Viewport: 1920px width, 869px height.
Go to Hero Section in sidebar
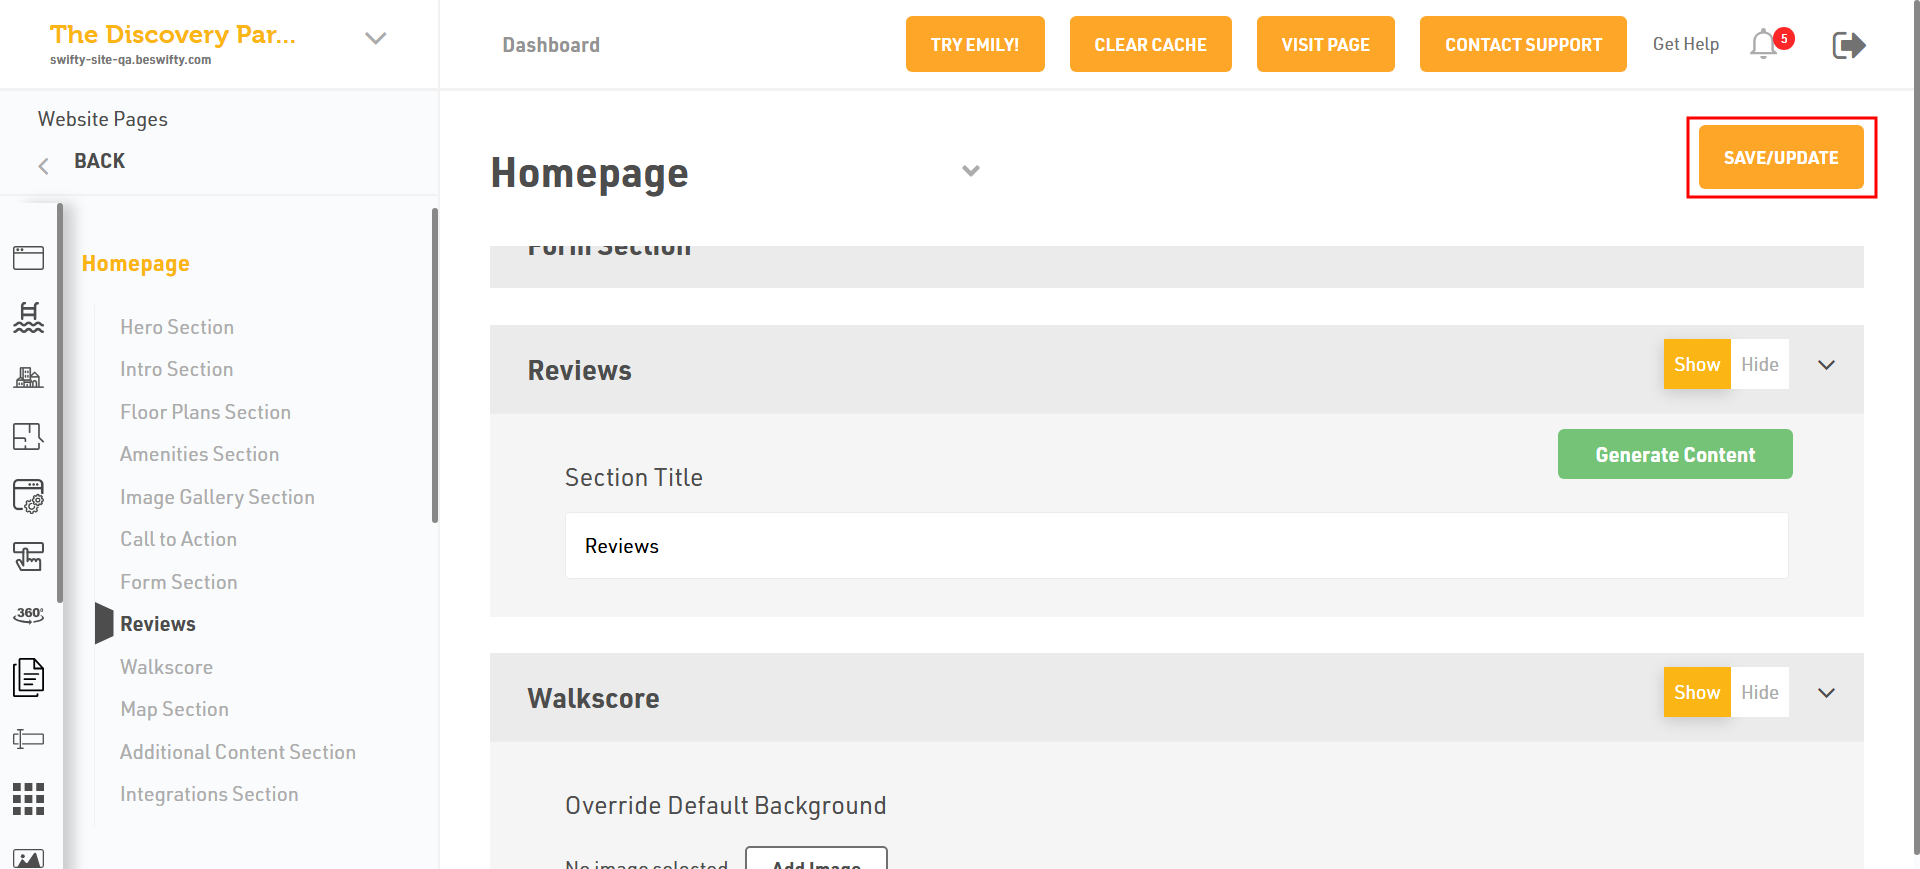point(177,327)
